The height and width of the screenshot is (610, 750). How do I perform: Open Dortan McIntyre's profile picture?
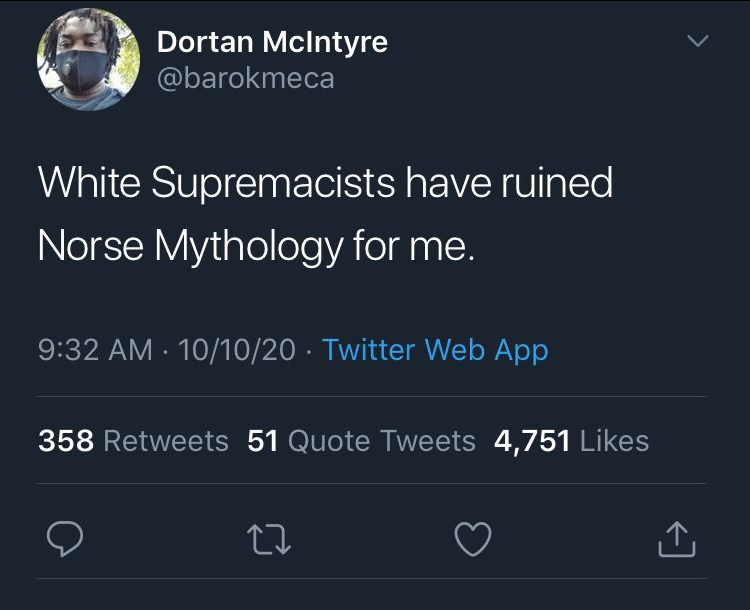point(88,60)
